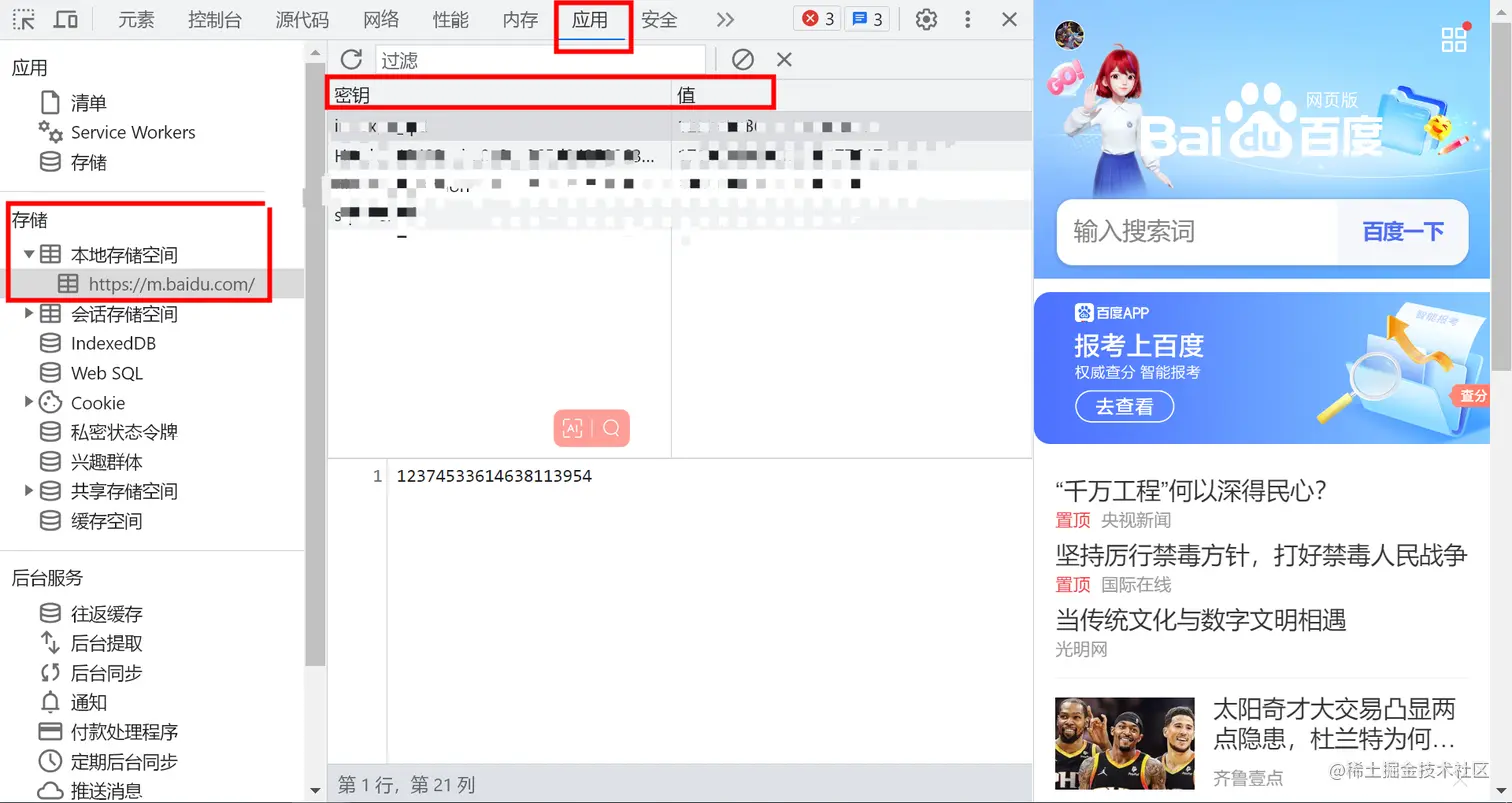1512x803 pixels.
Task: Click the 输入搜索词 Baidu search box
Action: pyautogui.click(x=1197, y=232)
